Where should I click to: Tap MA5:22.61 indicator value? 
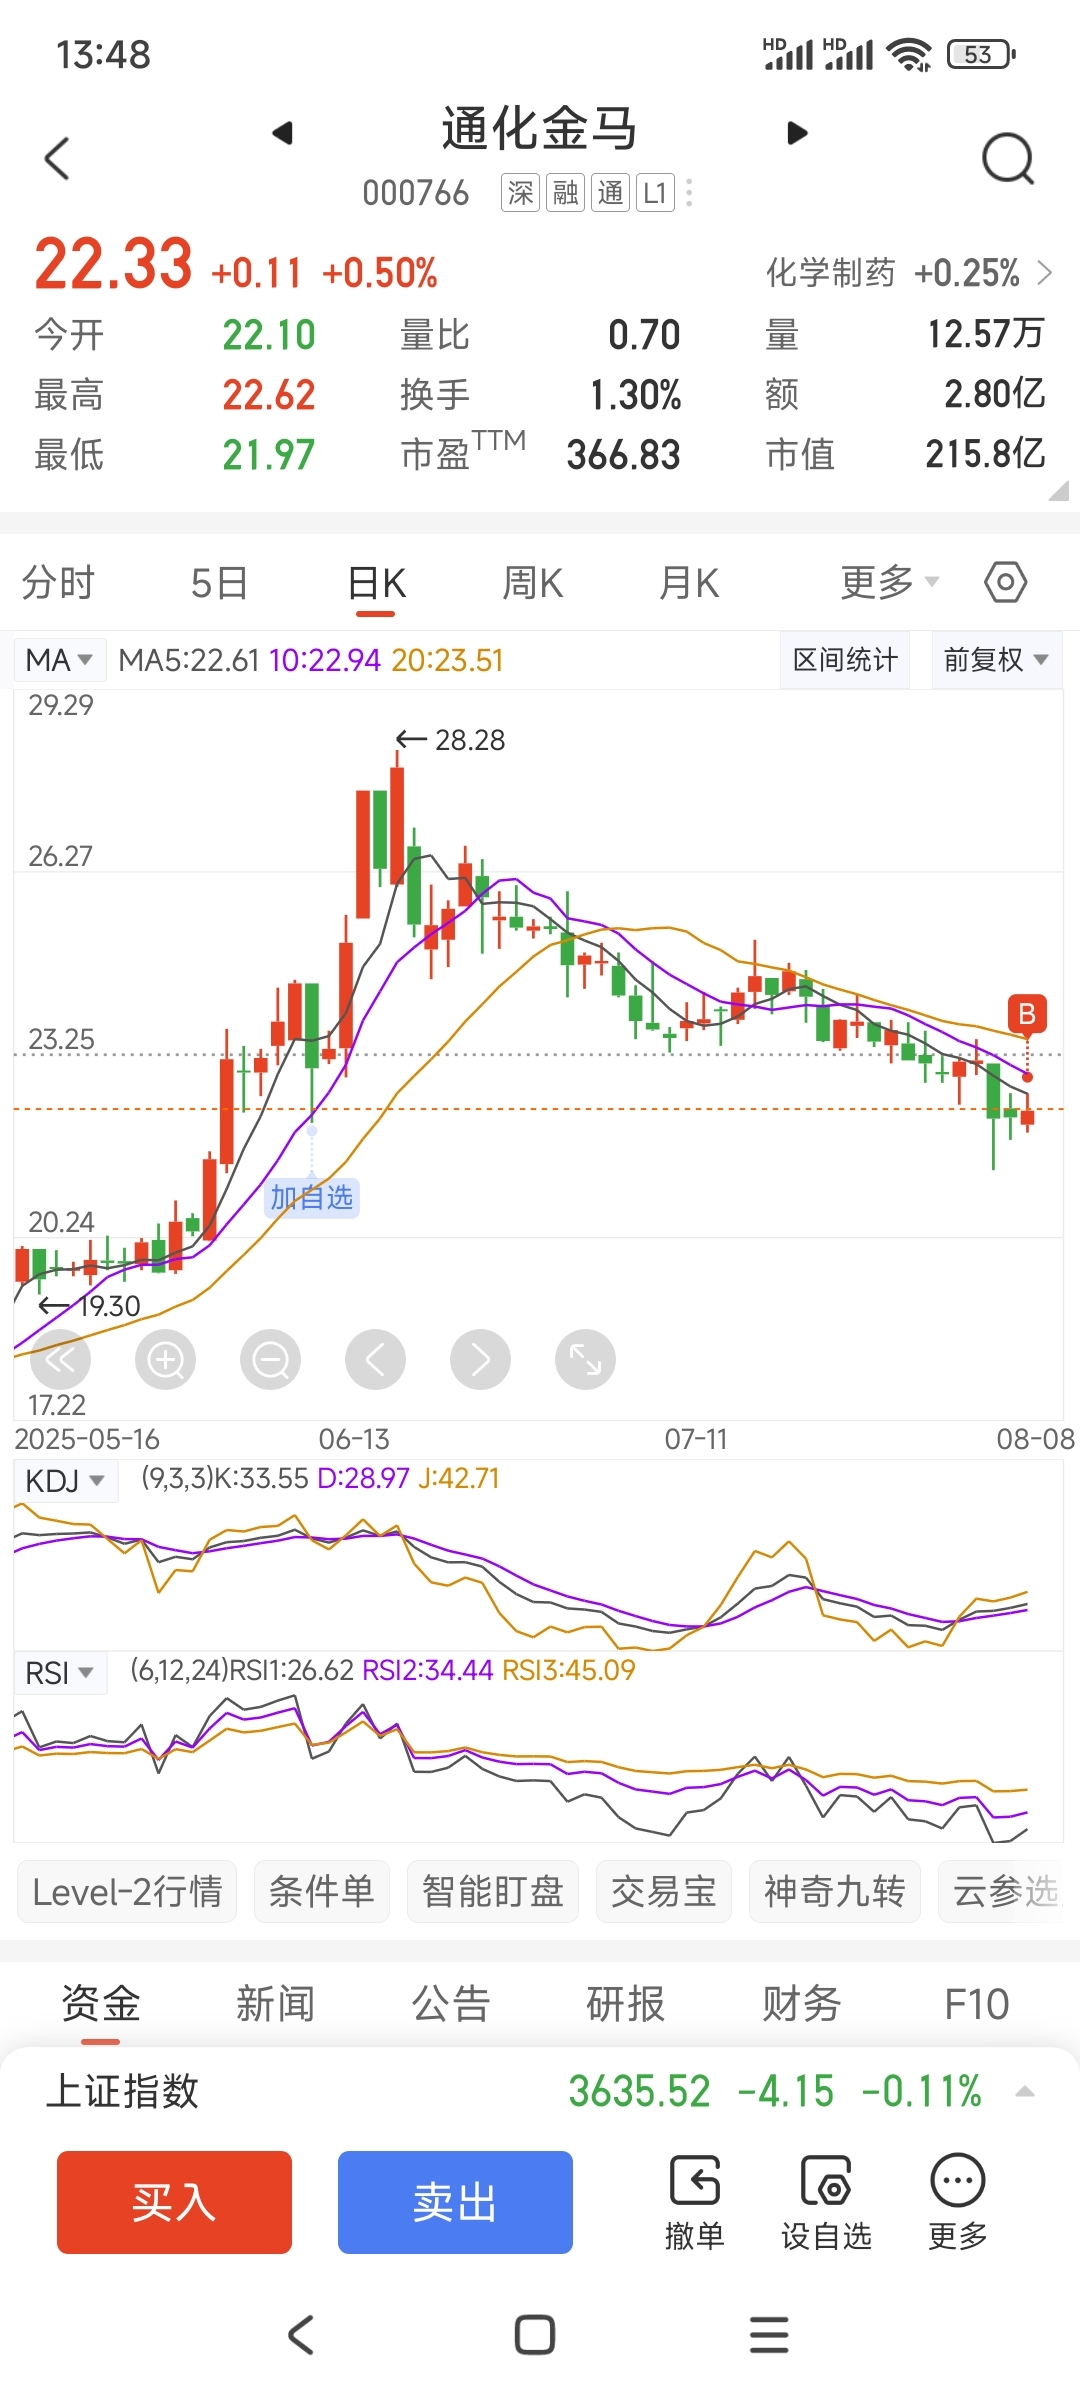click(189, 660)
